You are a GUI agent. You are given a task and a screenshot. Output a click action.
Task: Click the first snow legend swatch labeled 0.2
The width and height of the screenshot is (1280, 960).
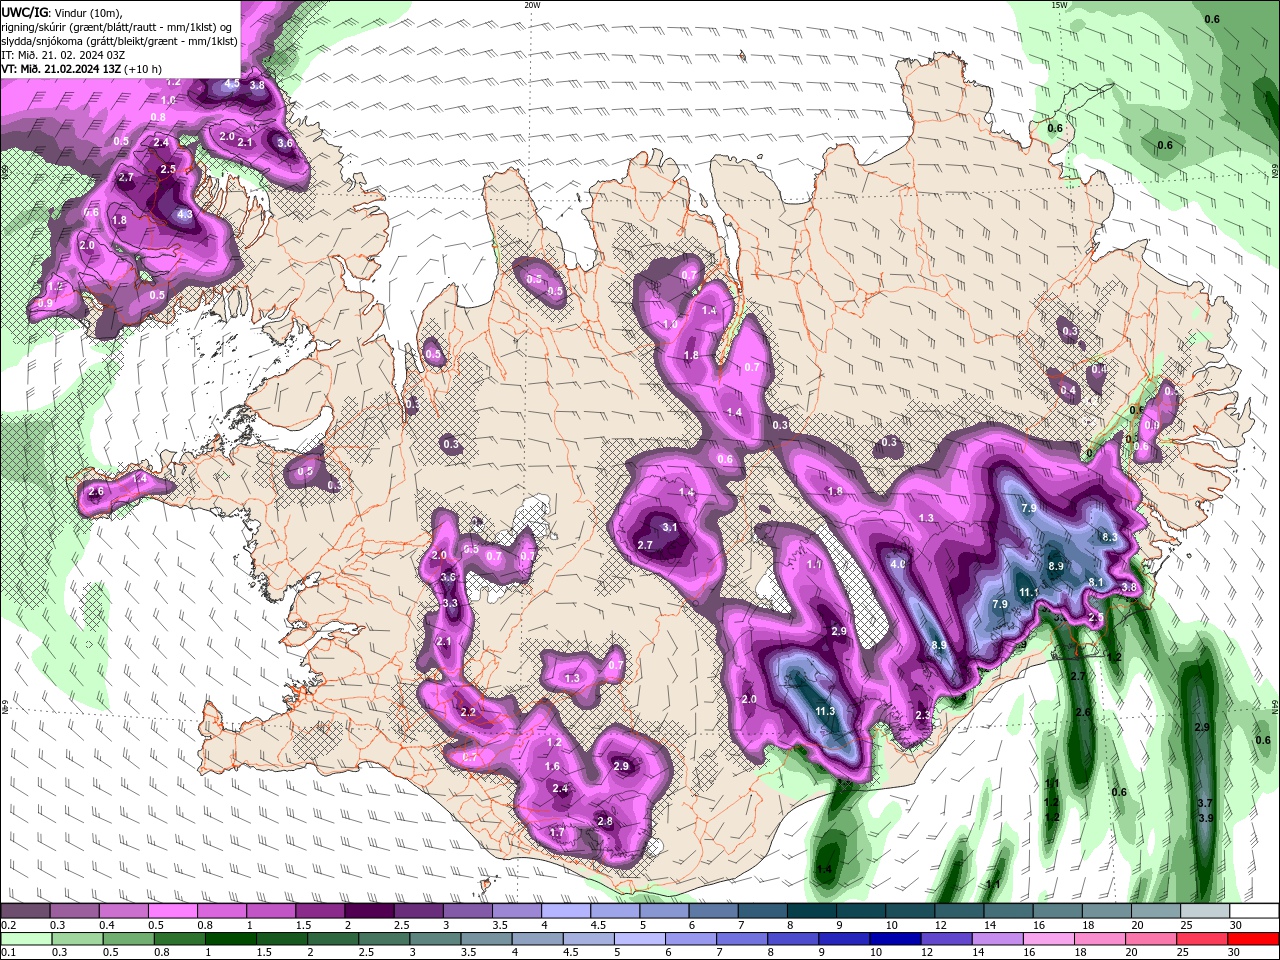25,911
